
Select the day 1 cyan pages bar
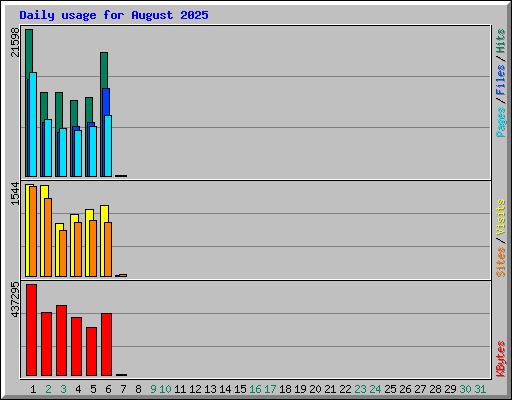(x=33, y=124)
